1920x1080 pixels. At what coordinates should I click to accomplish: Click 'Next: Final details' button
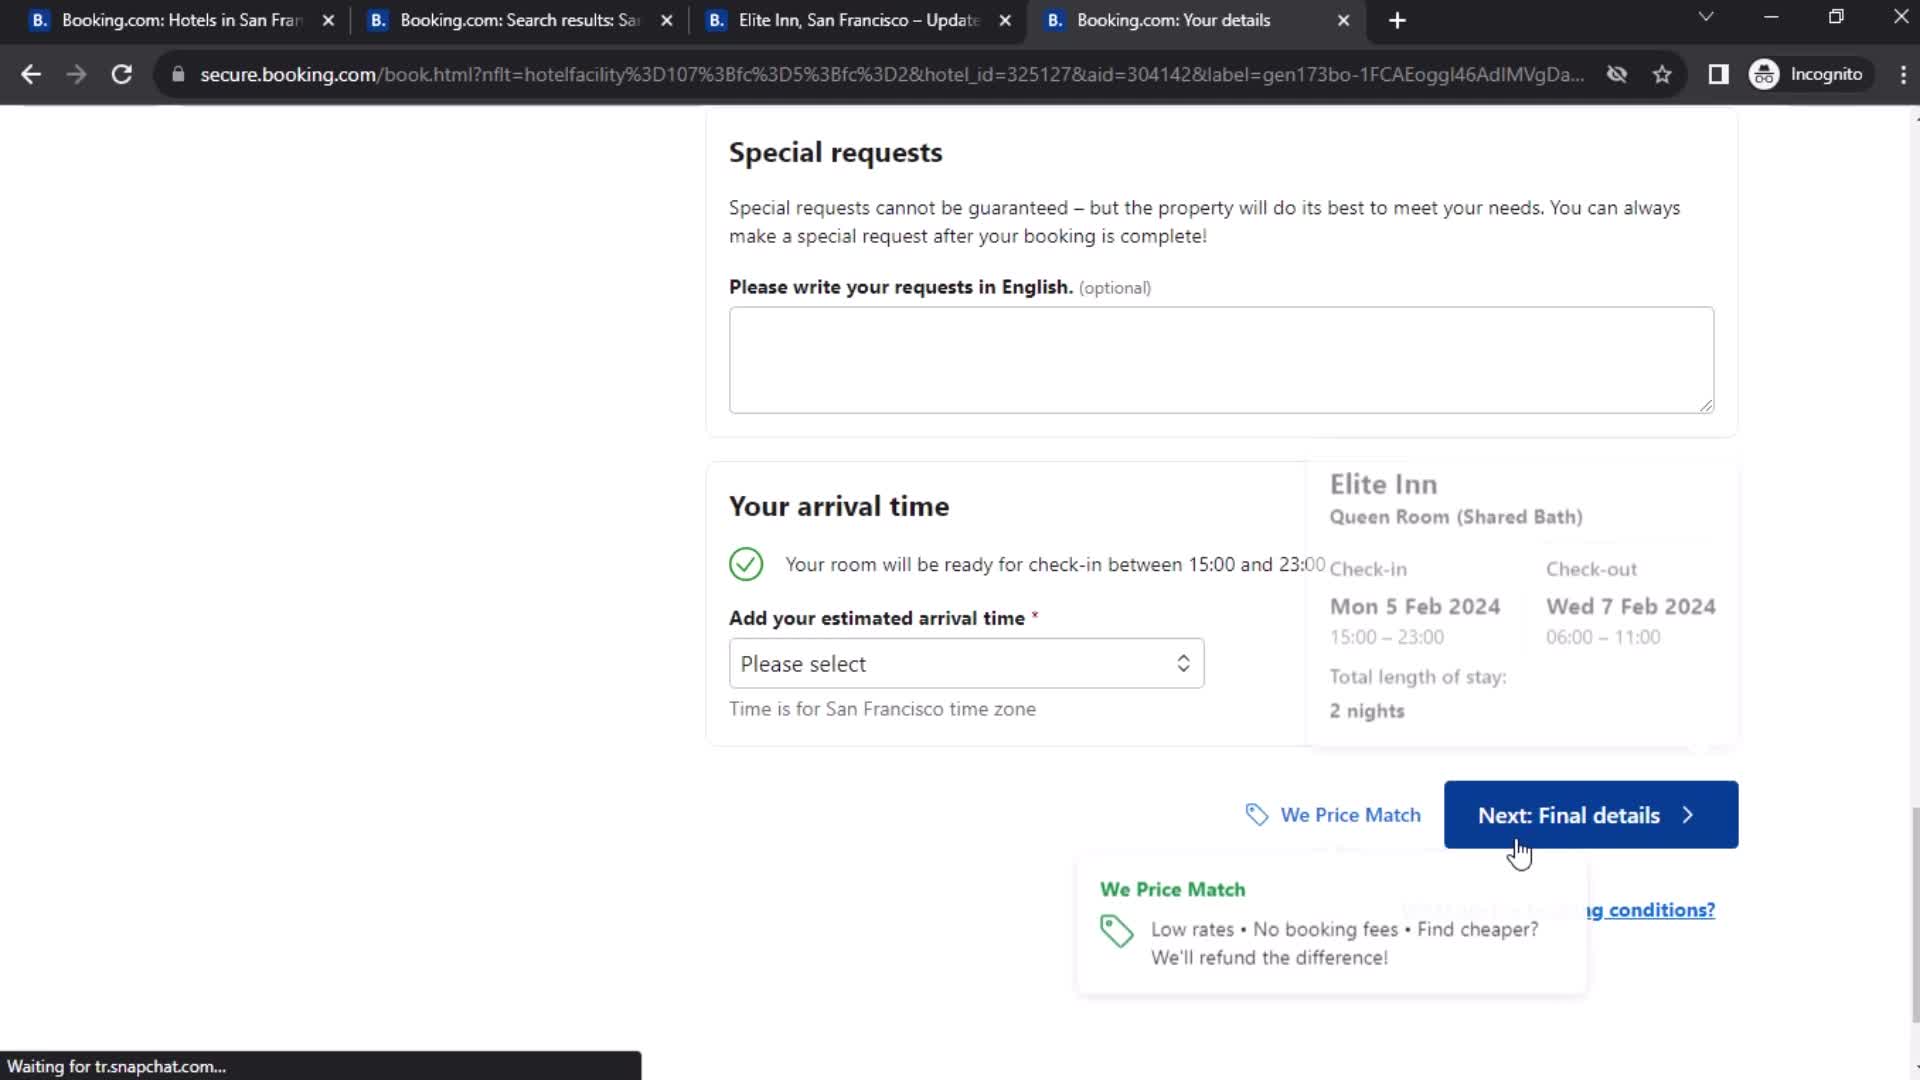pos(1590,814)
